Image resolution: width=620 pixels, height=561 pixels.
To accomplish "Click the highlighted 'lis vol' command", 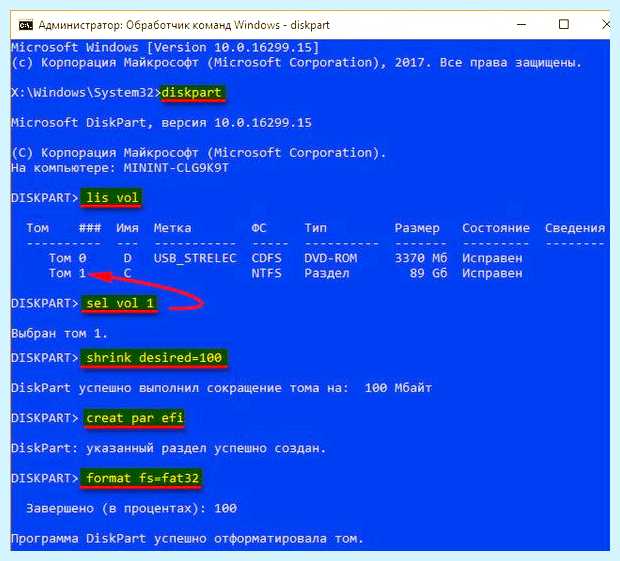I will click(x=112, y=198).
